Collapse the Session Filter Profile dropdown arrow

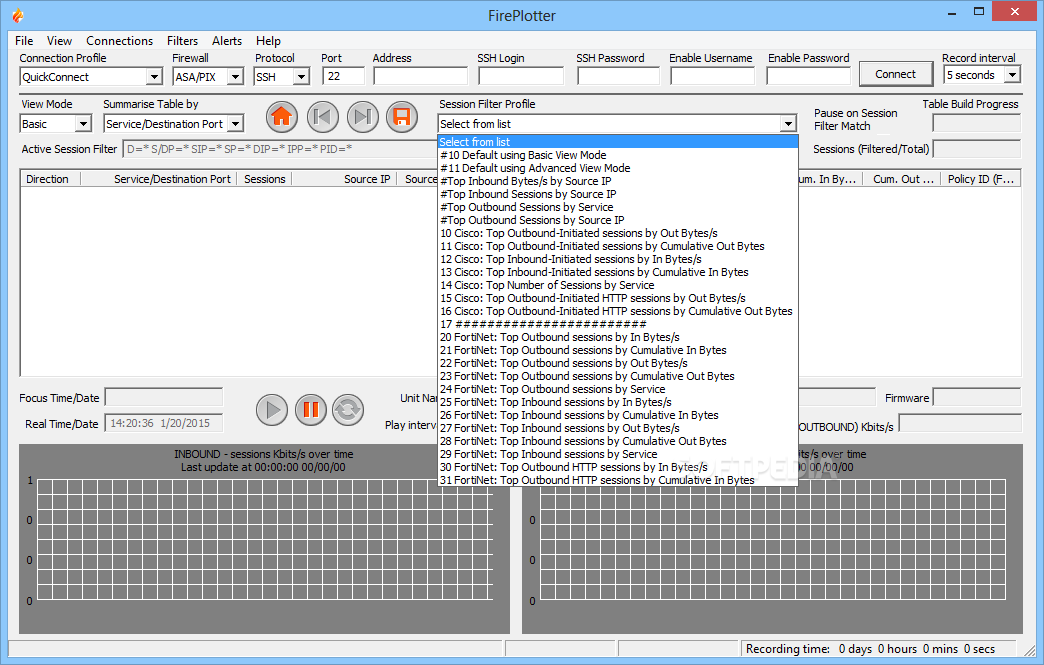788,124
